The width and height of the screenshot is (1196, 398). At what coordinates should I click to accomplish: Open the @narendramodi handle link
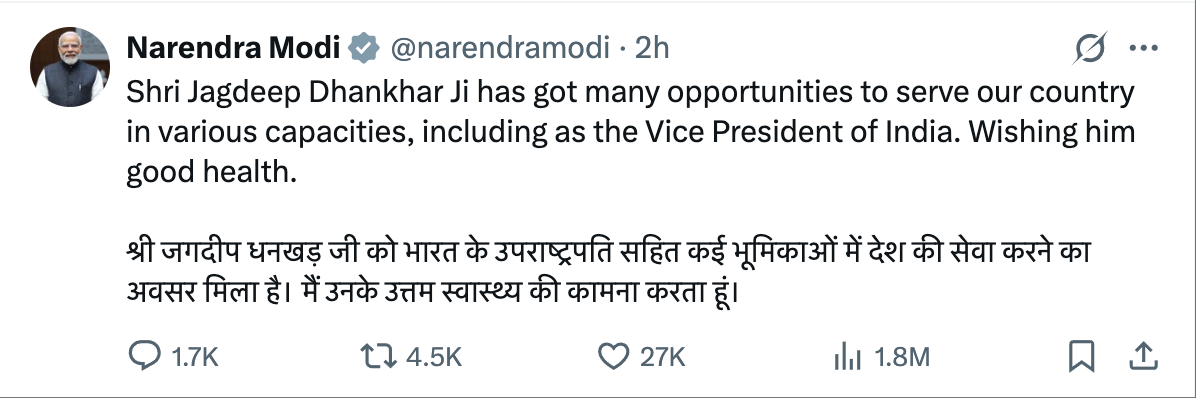[500, 48]
